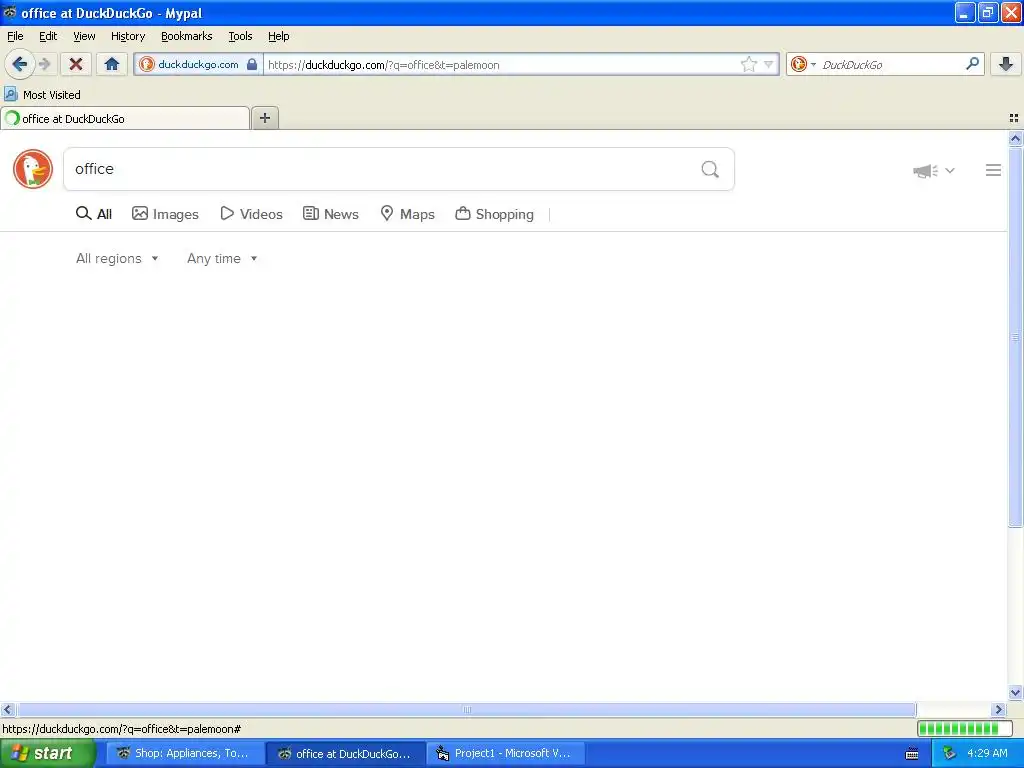This screenshot has width=1024, height=768.
Task: Open the Help menu
Action: click(x=279, y=37)
